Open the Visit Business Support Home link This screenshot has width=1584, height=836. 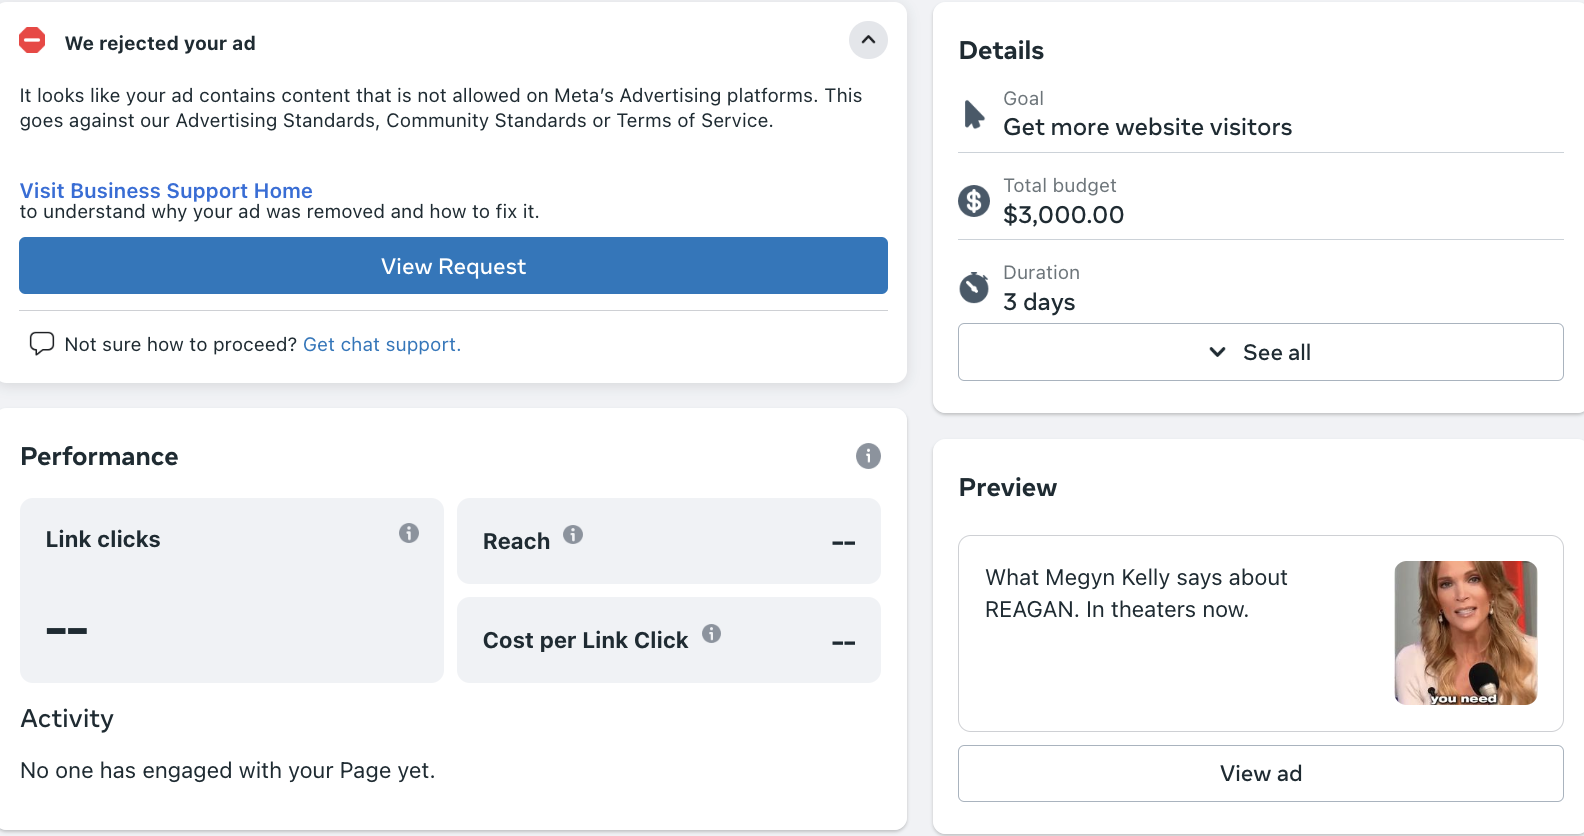tap(166, 190)
